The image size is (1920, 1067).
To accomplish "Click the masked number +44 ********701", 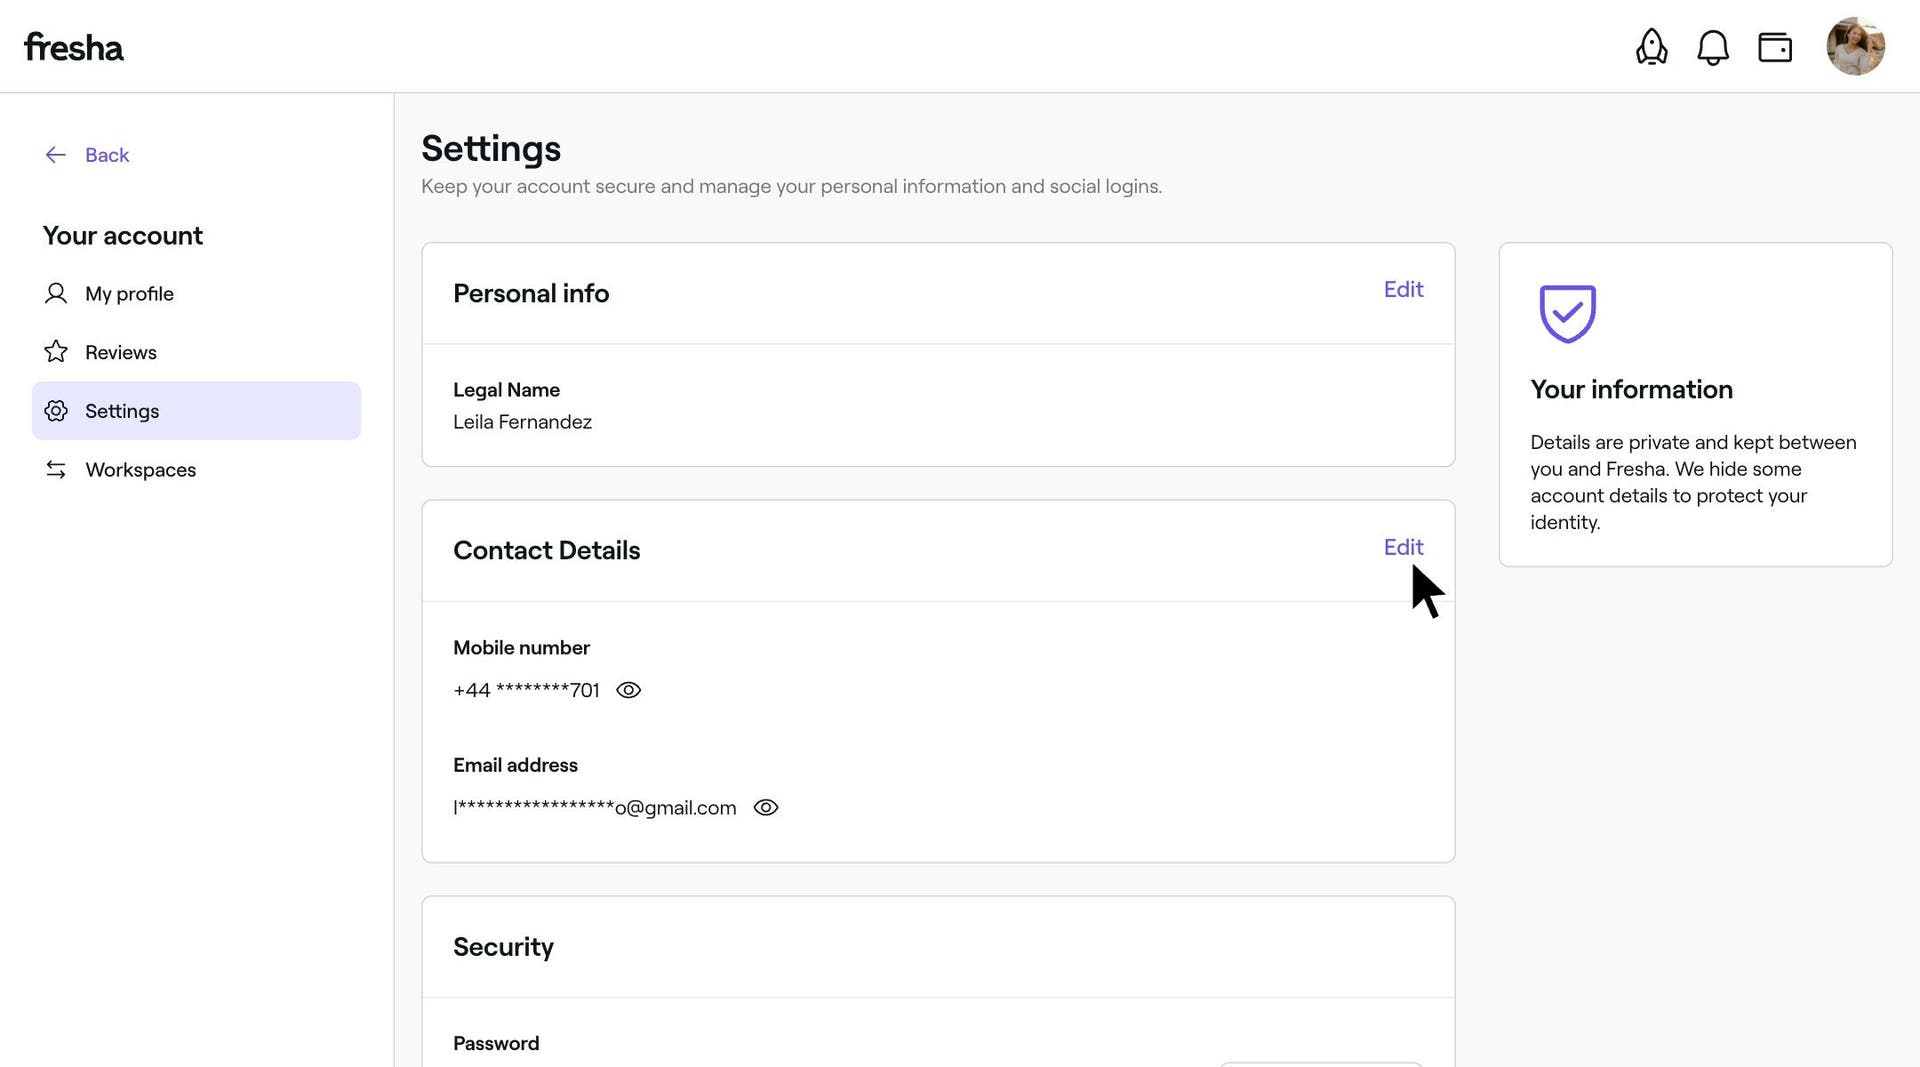I will click(526, 691).
